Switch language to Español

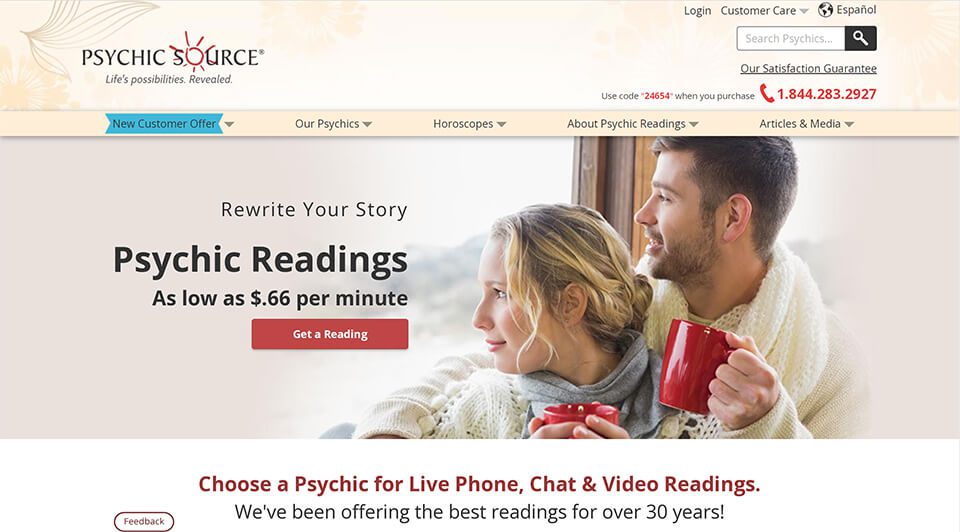click(856, 10)
